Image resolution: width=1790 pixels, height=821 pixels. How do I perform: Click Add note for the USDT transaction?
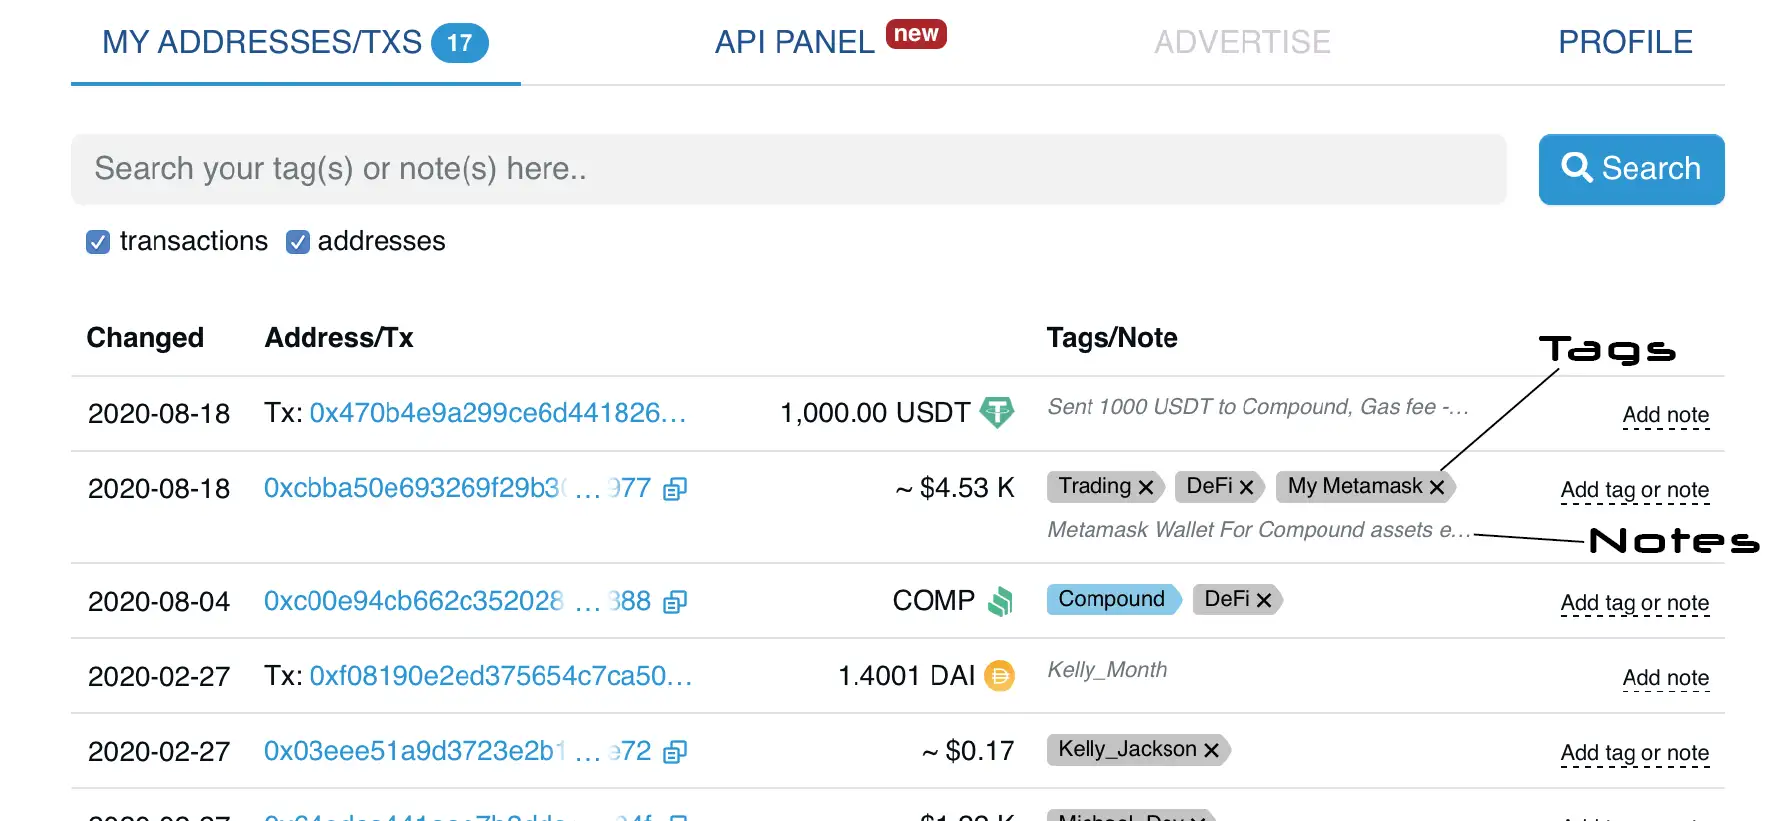(x=1665, y=415)
